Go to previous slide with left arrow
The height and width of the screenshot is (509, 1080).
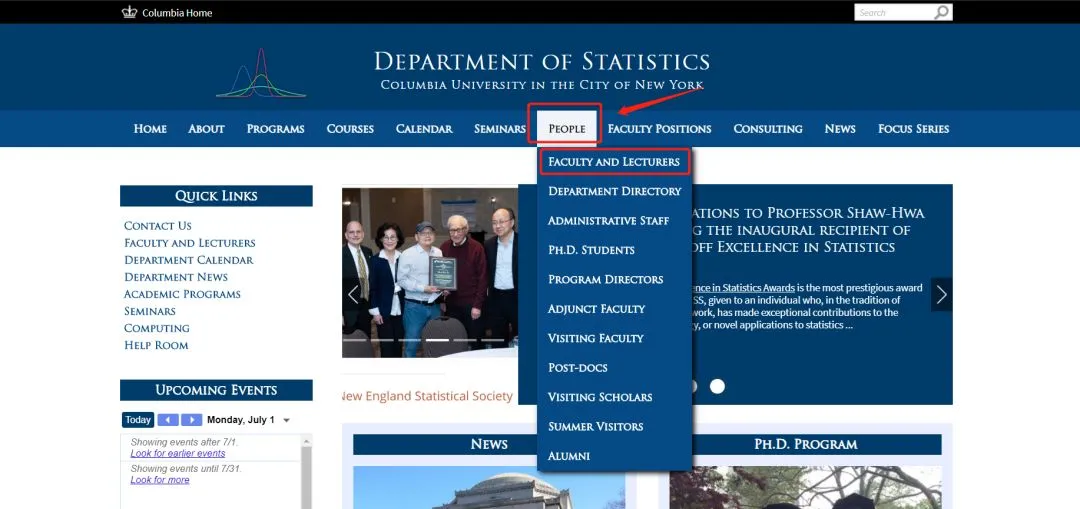(352, 295)
